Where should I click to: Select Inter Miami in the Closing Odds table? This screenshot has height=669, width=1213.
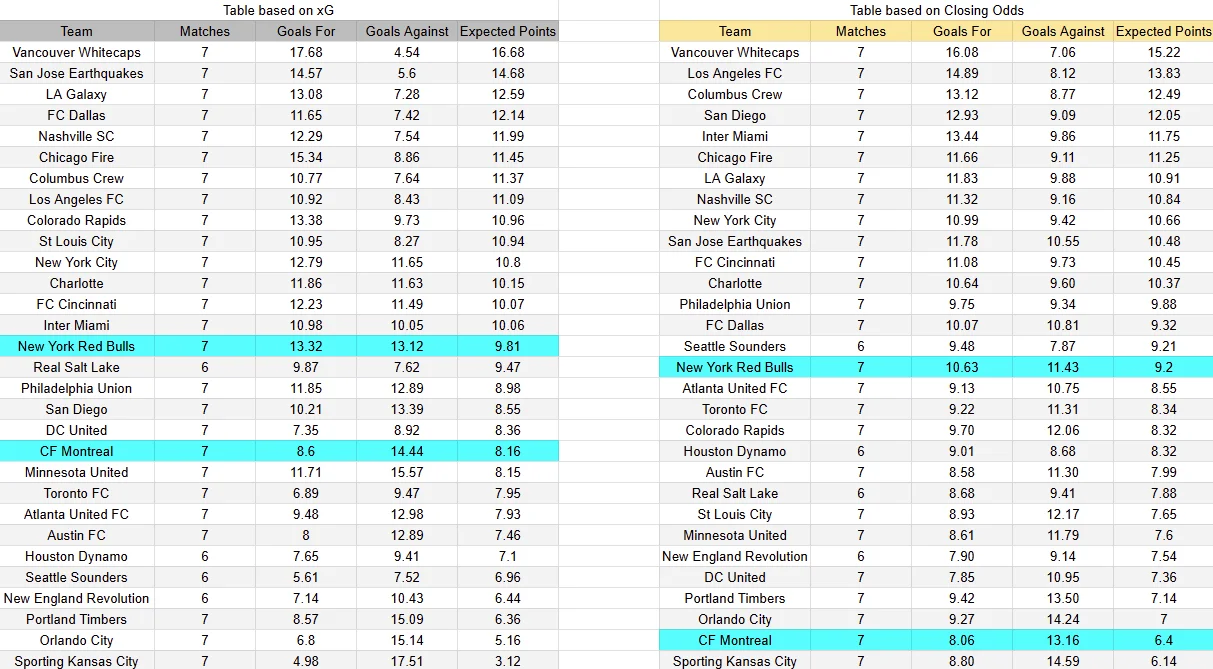pyautogui.click(x=735, y=136)
